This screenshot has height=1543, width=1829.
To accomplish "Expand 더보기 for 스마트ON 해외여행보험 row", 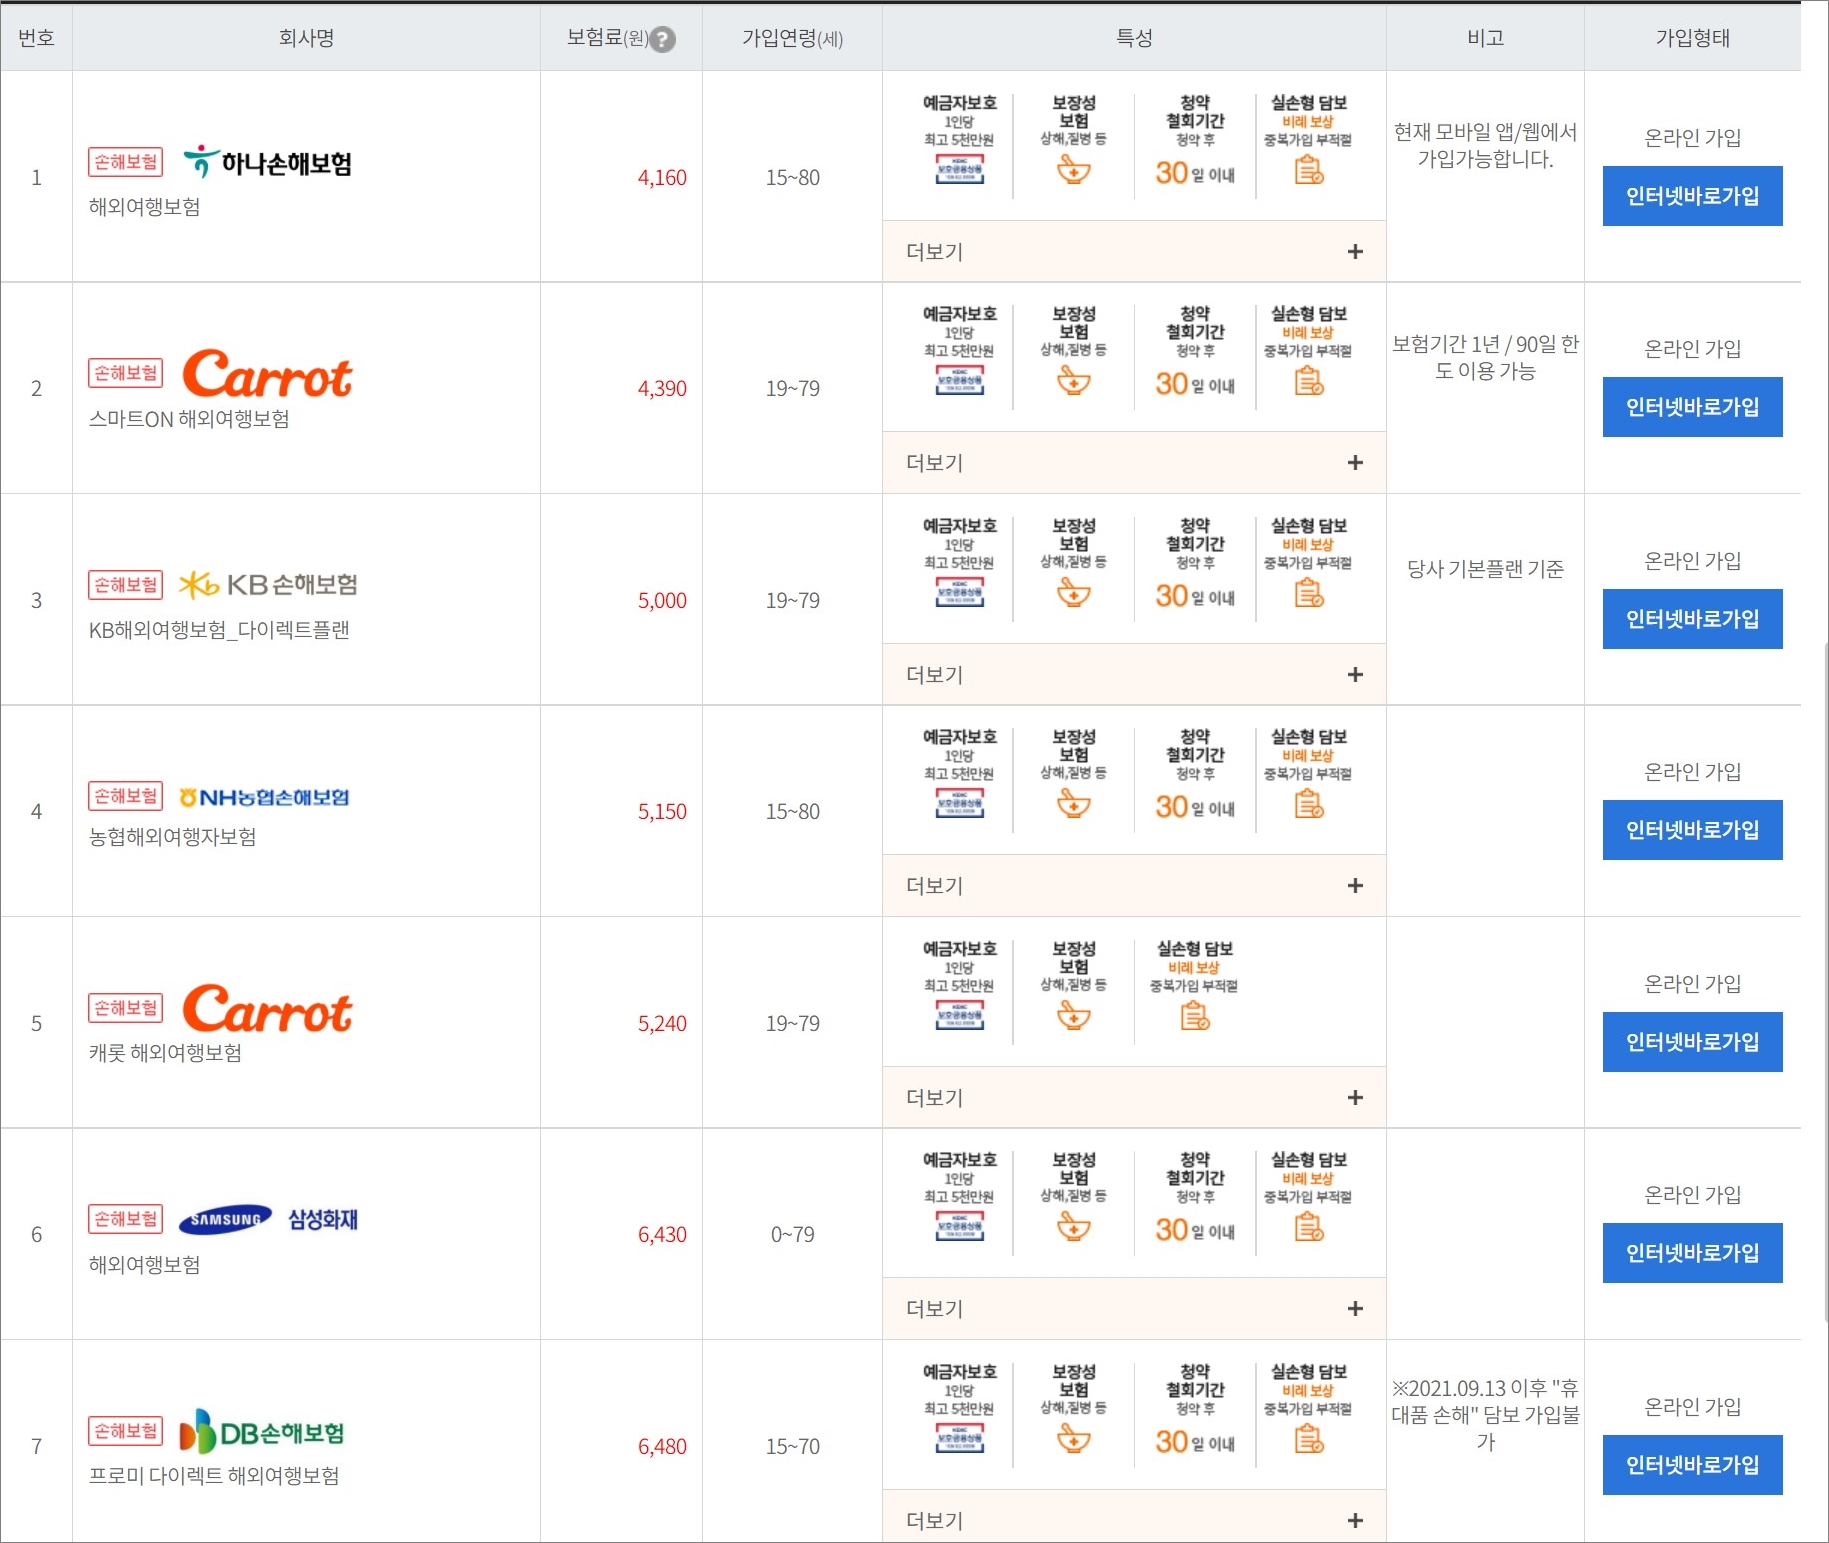I will tap(1134, 462).
